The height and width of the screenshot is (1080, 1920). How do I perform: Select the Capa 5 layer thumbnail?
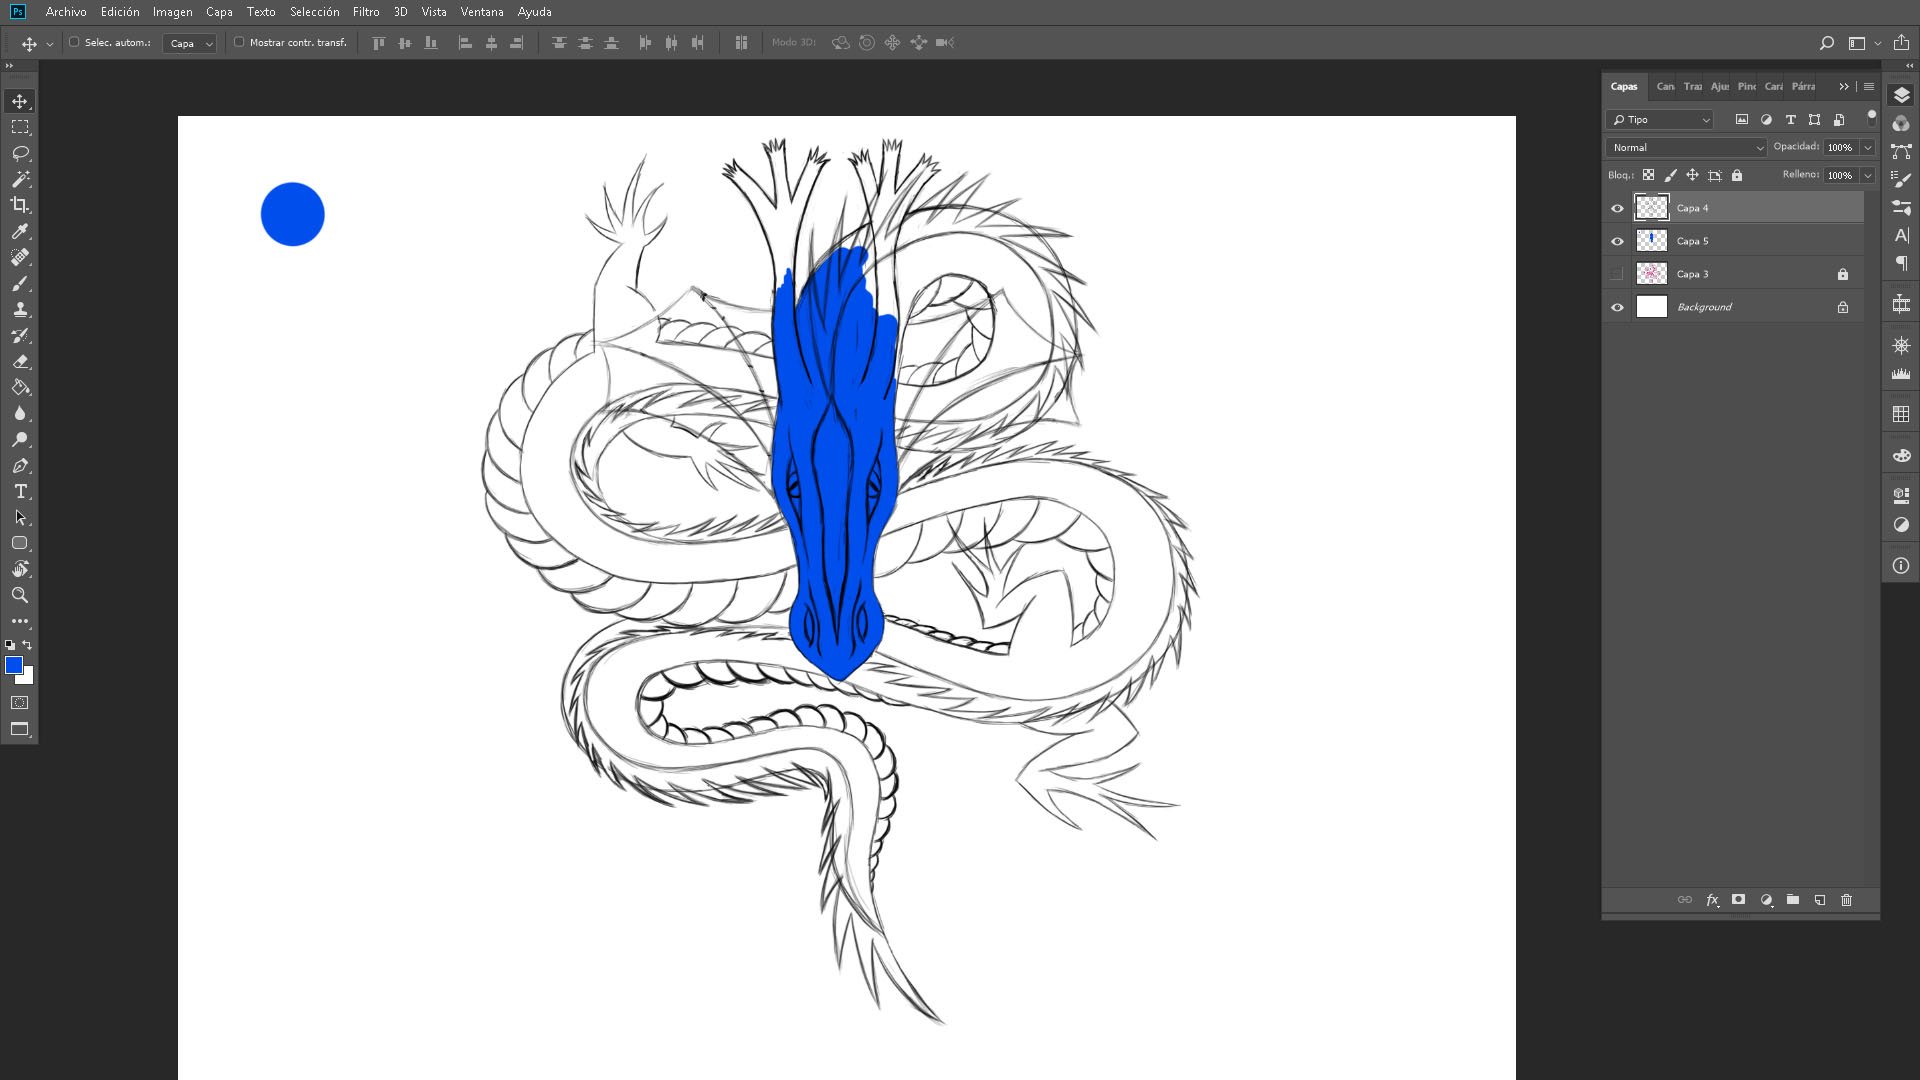tap(1651, 241)
